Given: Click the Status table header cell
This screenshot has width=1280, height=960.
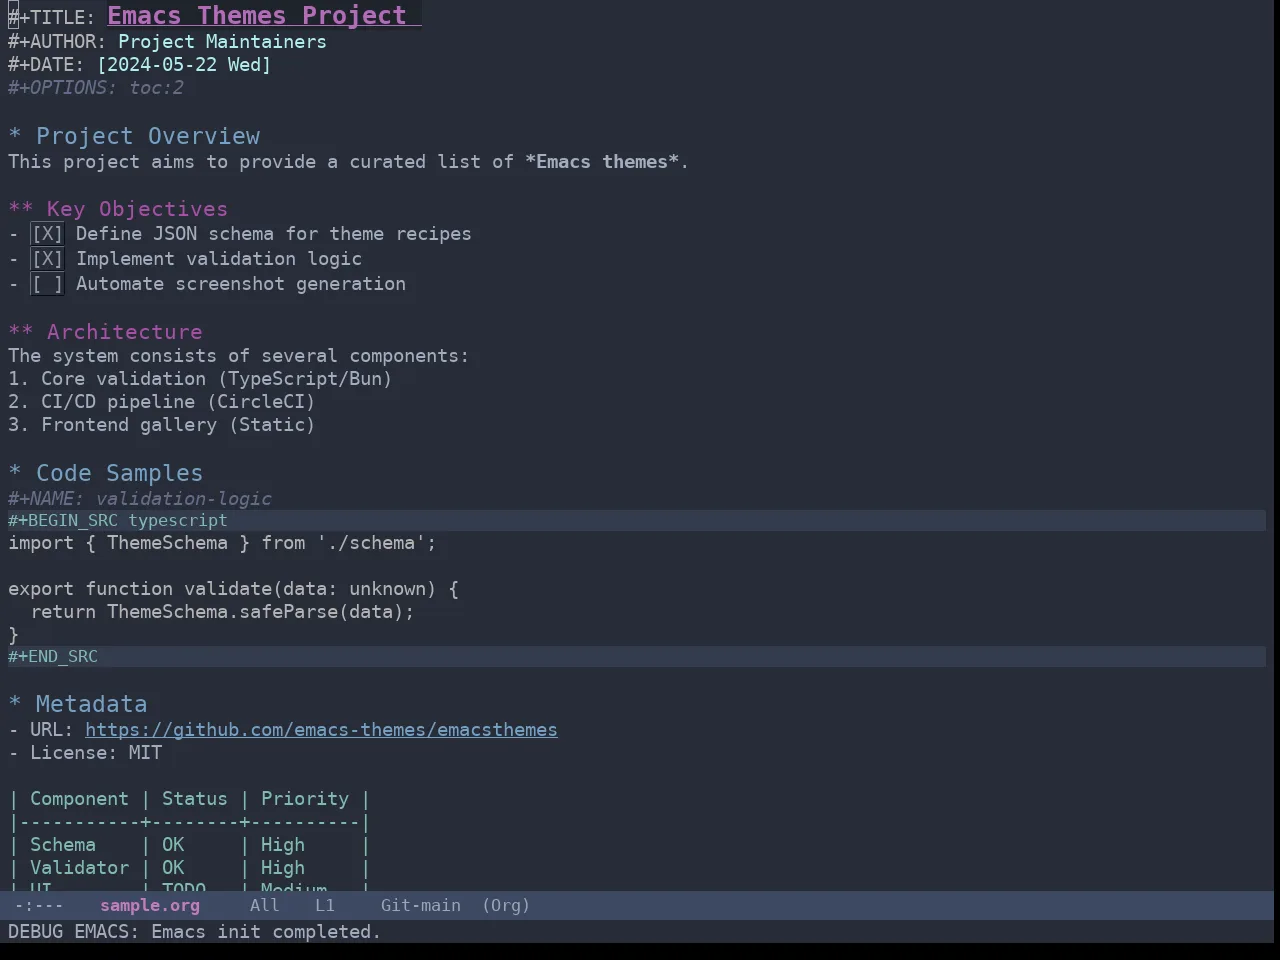Looking at the screenshot, I should point(195,799).
